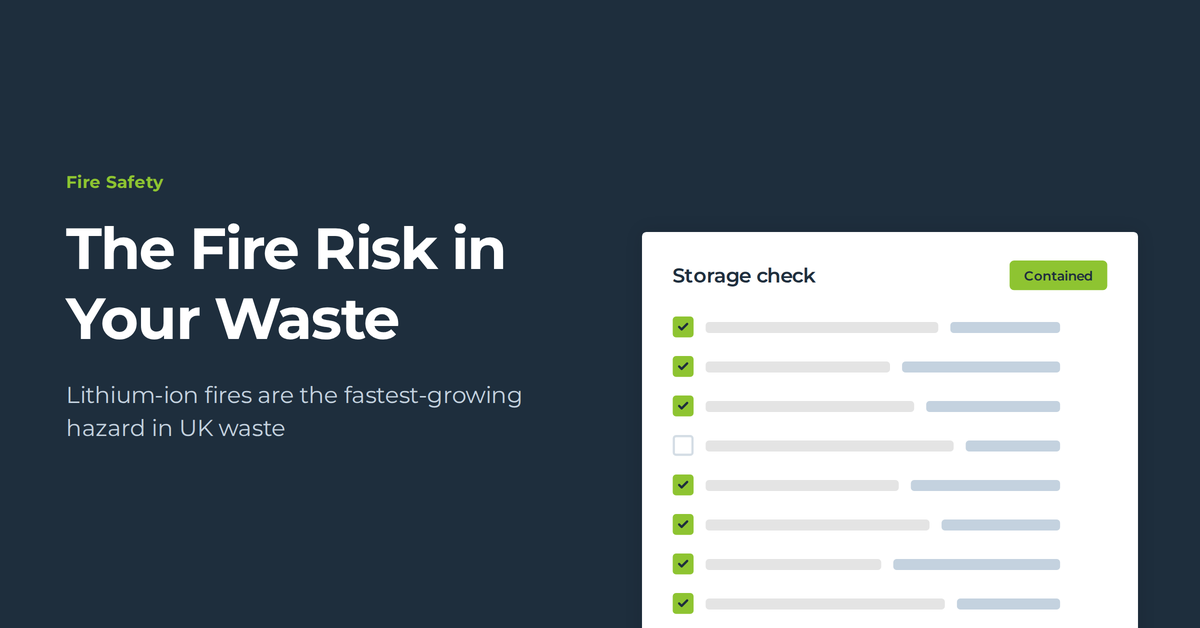Screen dimensions: 1200x628
Task: Untick the first checkbox under Storage check
Action: click(x=683, y=327)
